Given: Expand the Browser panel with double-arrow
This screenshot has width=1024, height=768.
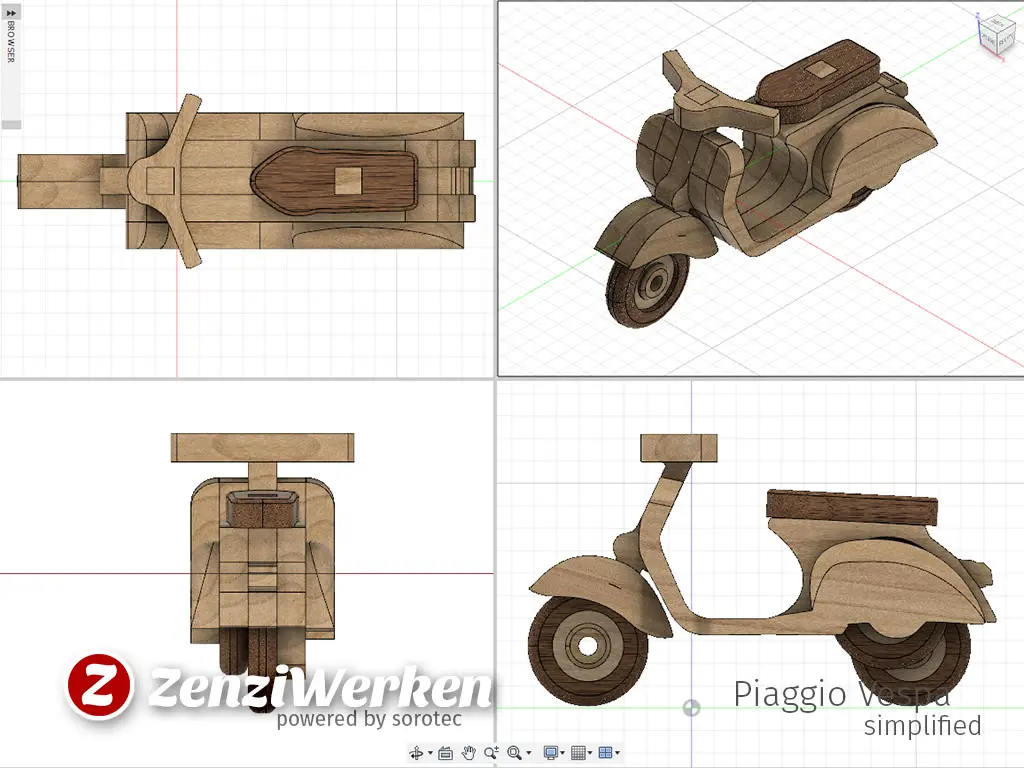Looking at the screenshot, I should (x=10, y=12).
